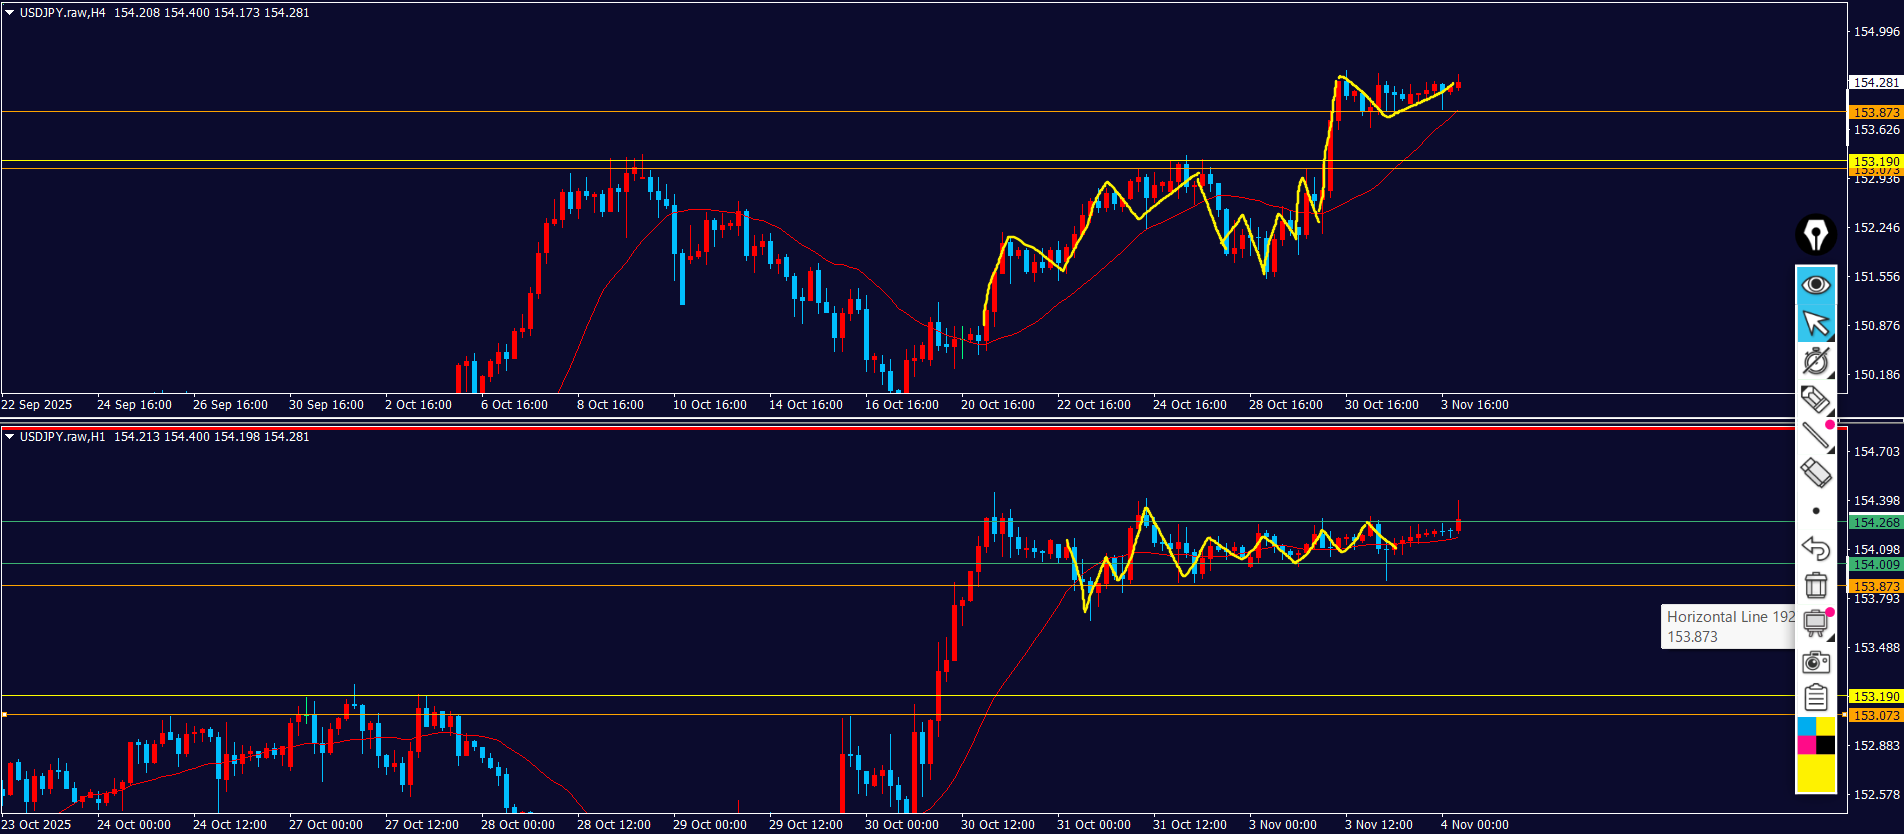Select the arrow cursor tool
This screenshot has height=834, width=1904.
1815,324
